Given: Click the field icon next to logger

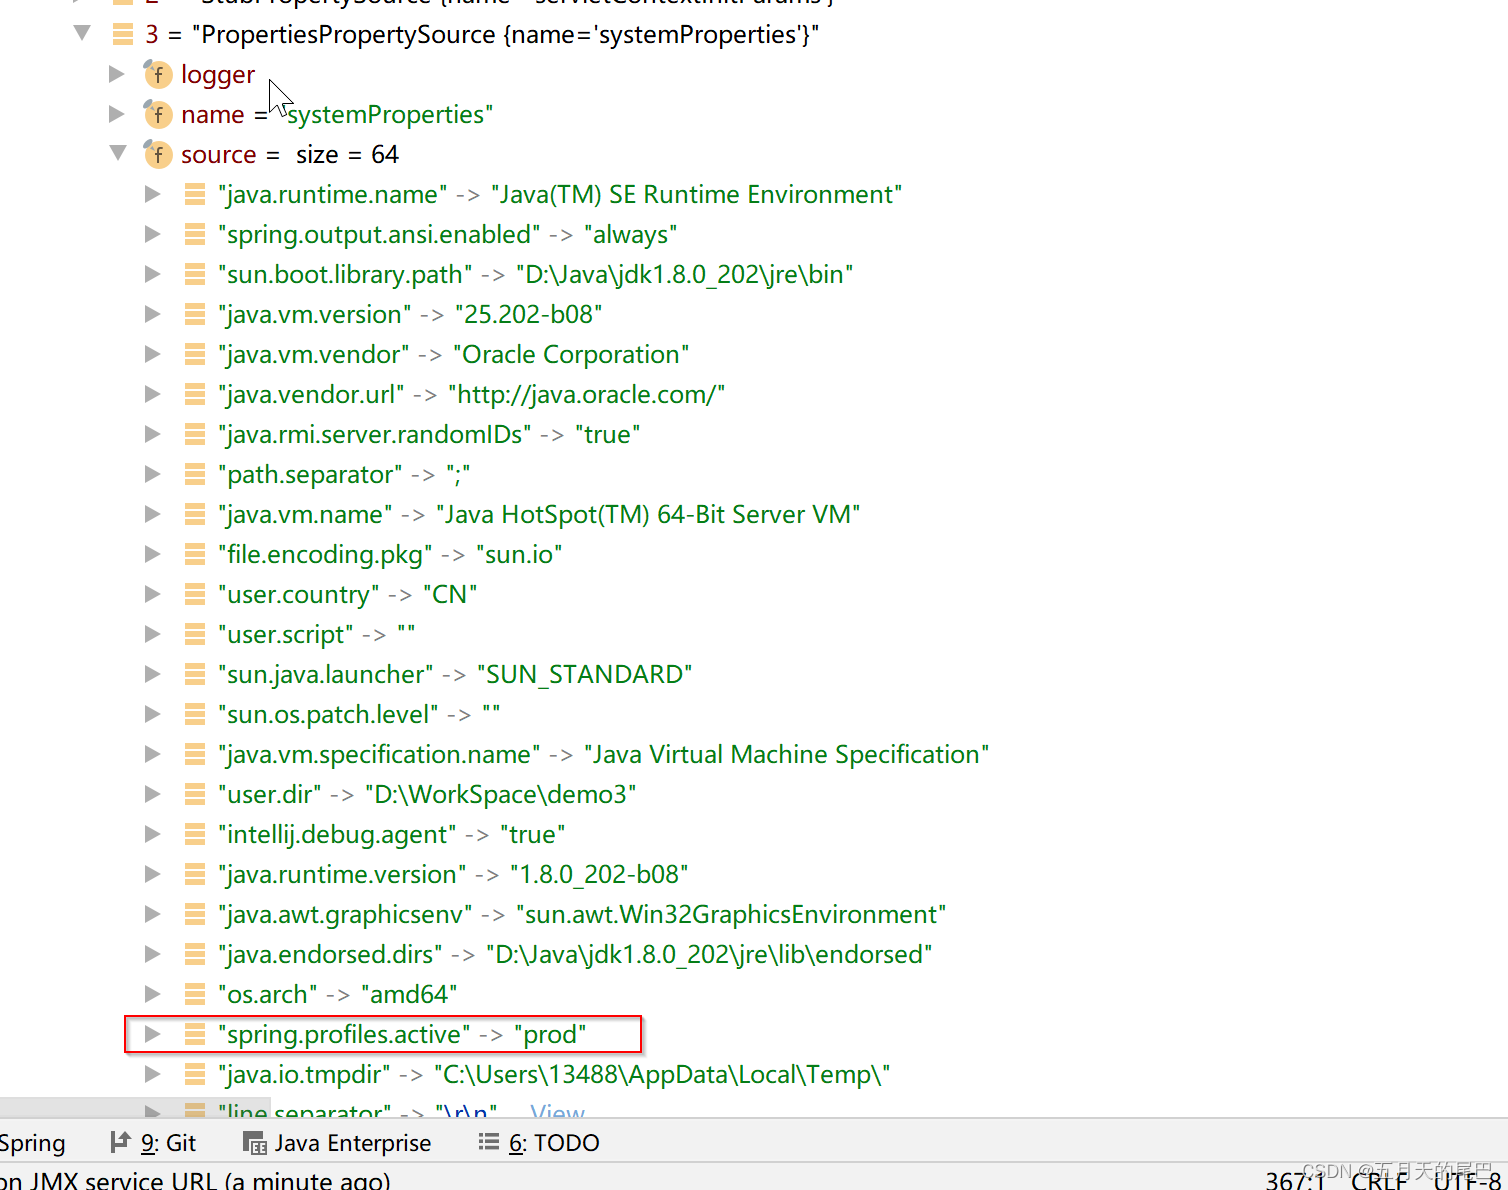Looking at the screenshot, I should [x=157, y=74].
